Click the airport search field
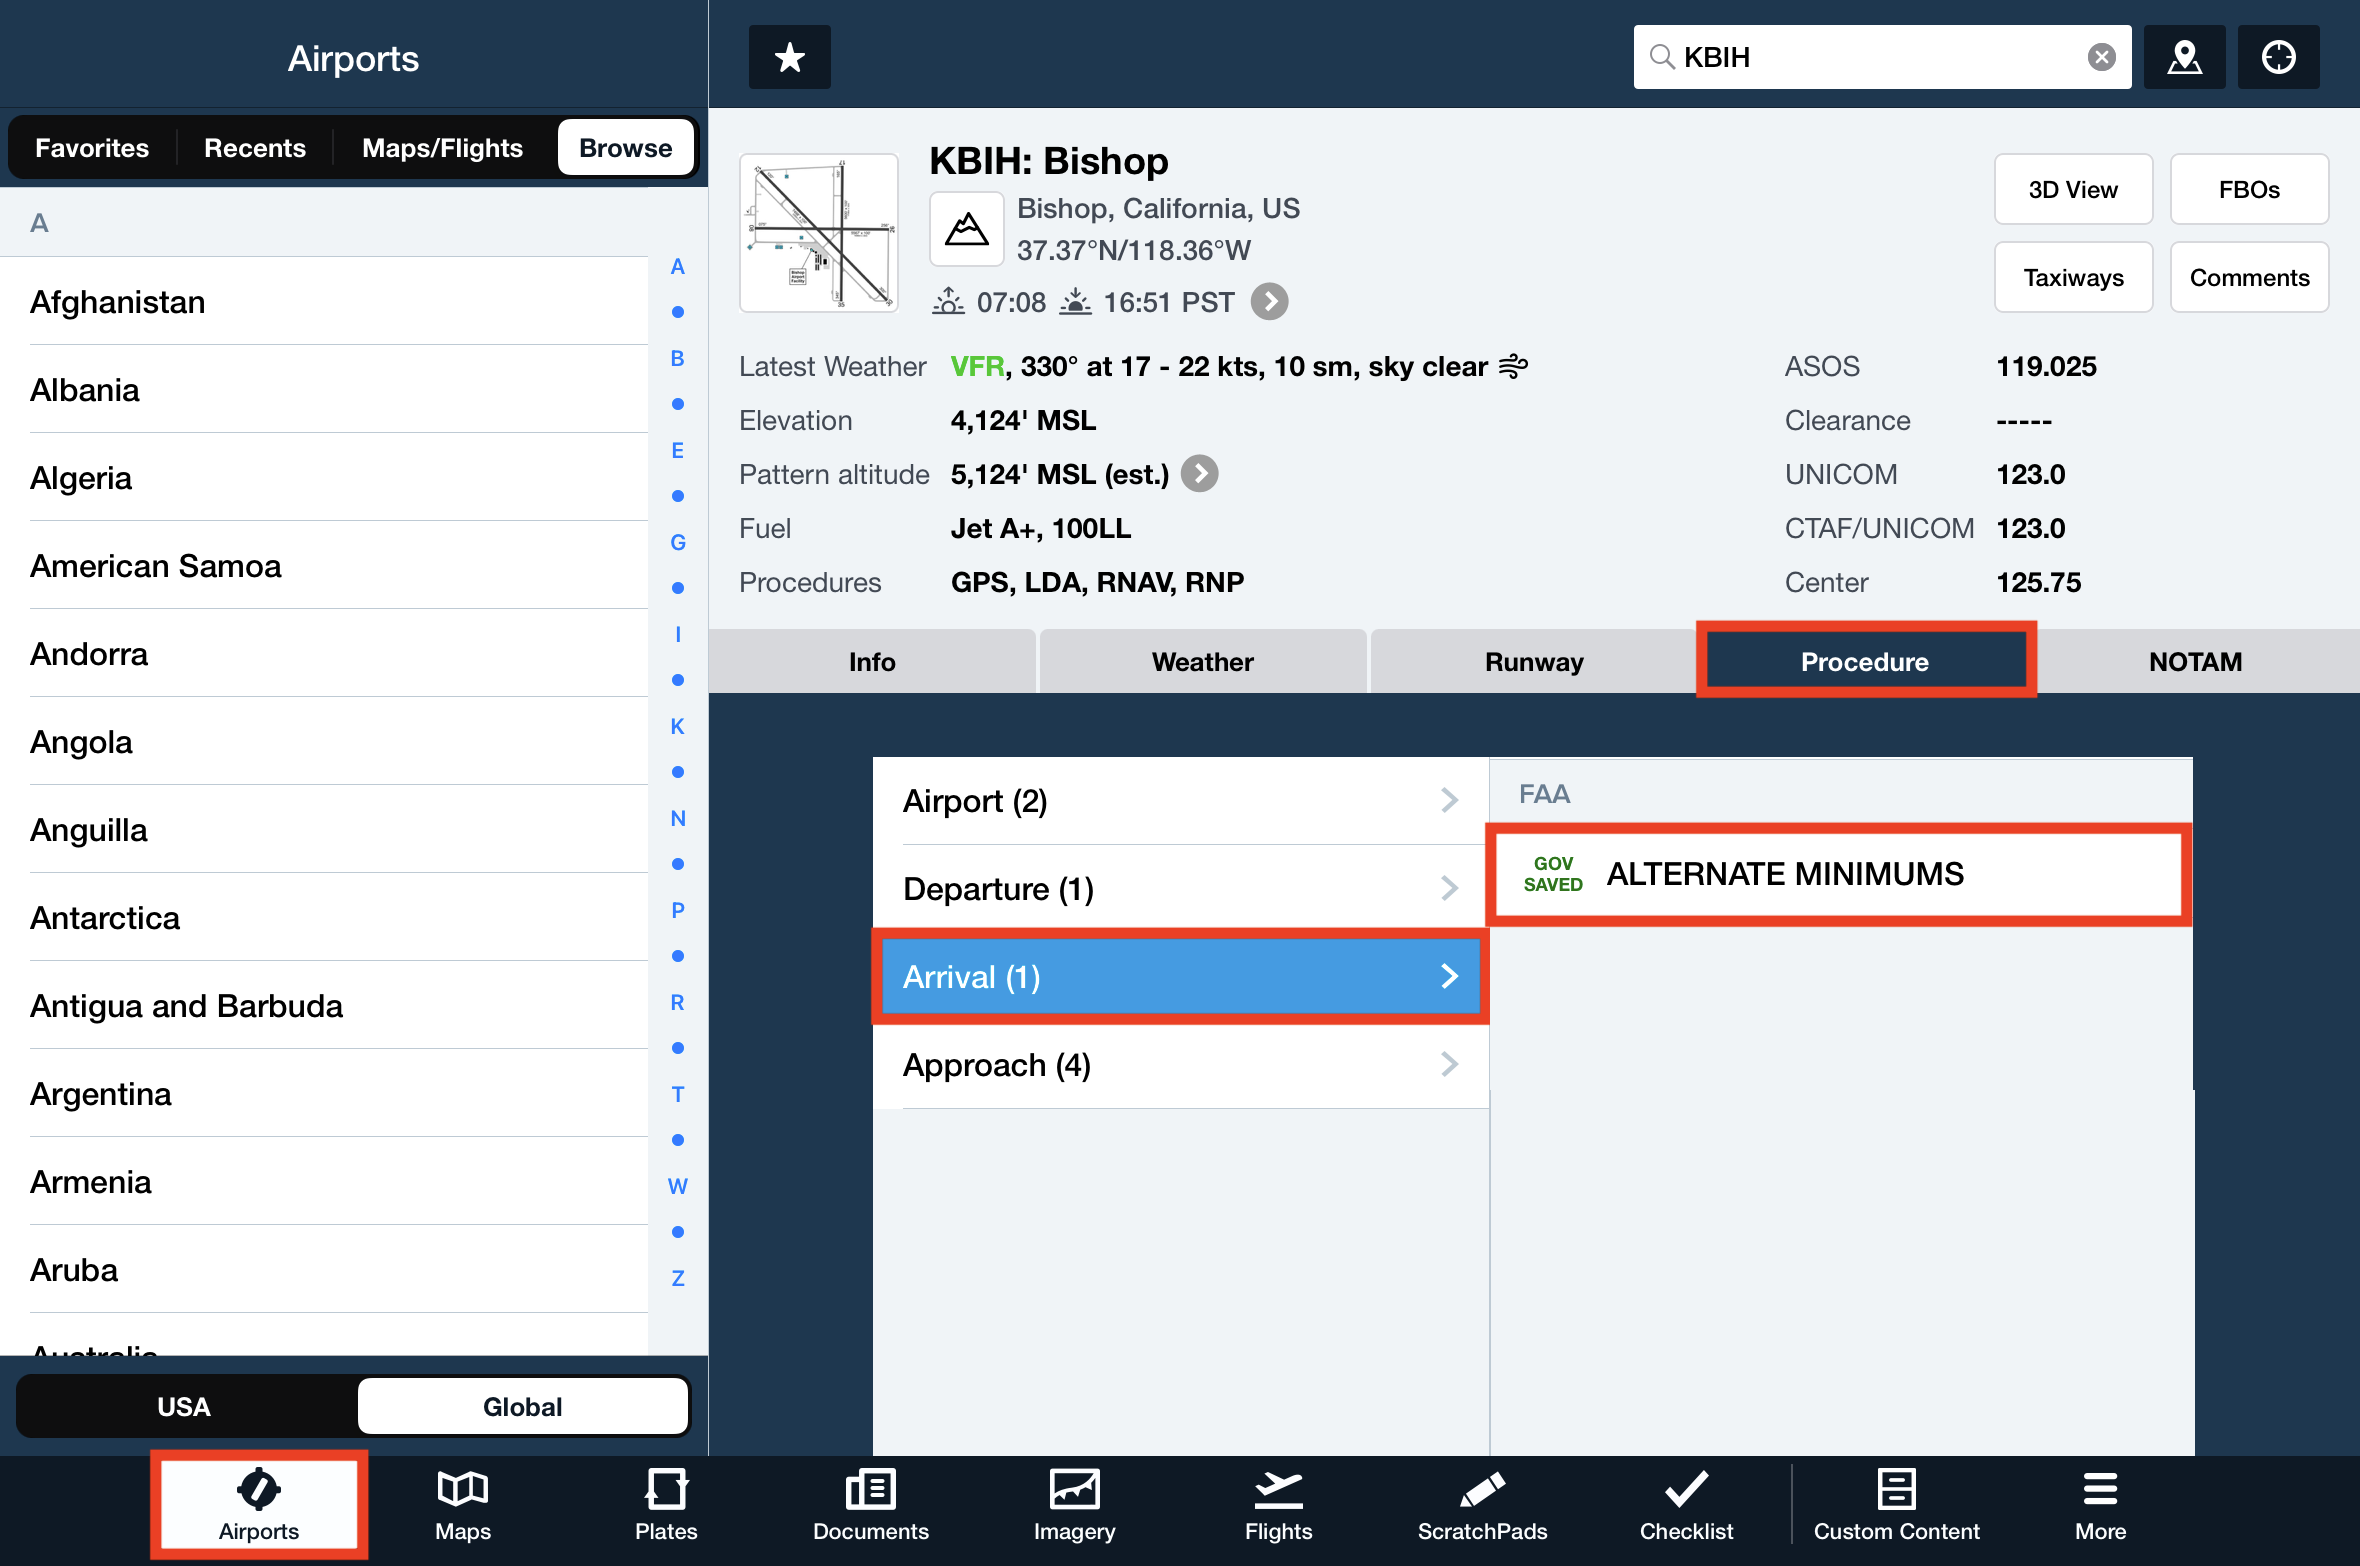 [x=1882, y=57]
